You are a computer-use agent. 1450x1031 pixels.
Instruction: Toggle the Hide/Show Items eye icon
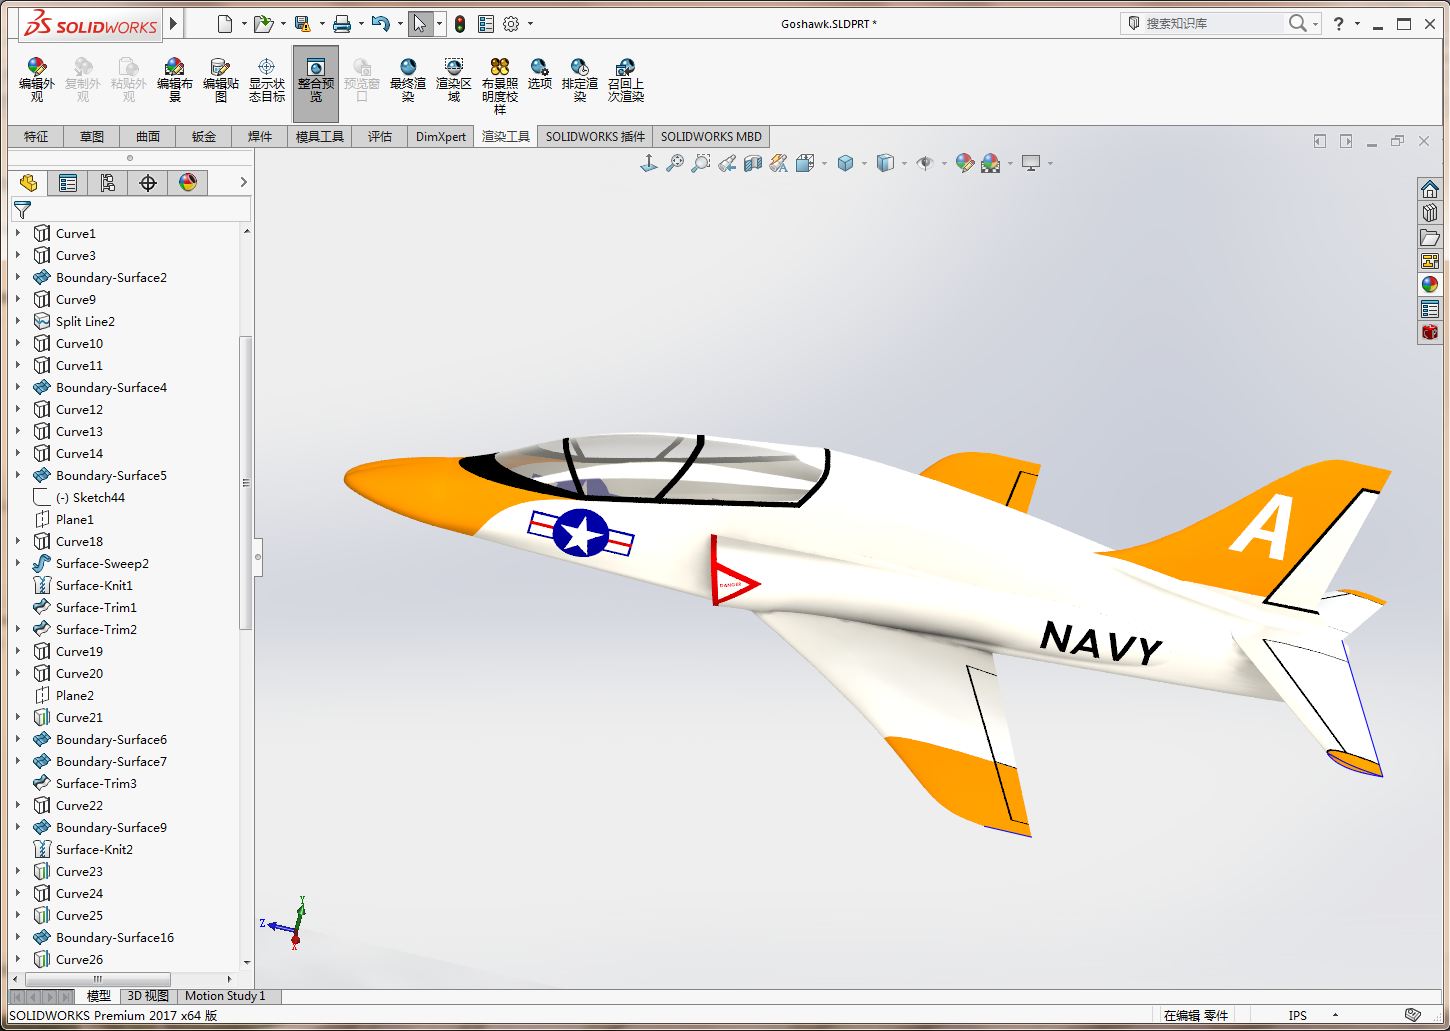925,163
